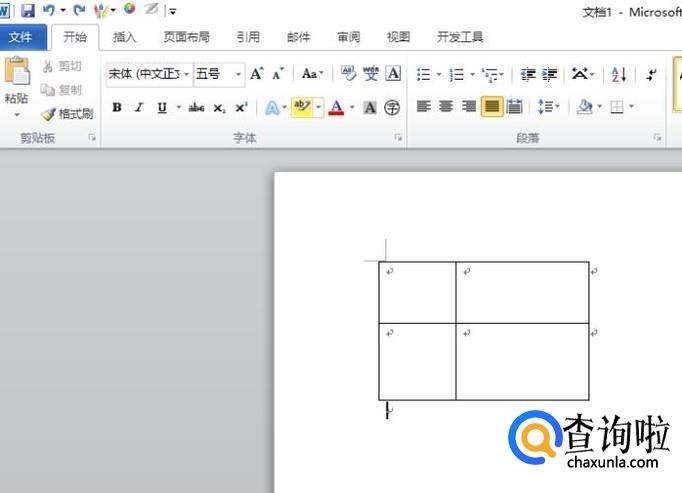The height and width of the screenshot is (493, 682).
Task: Switch to References (引用) tab
Action: (x=248, y=37)
